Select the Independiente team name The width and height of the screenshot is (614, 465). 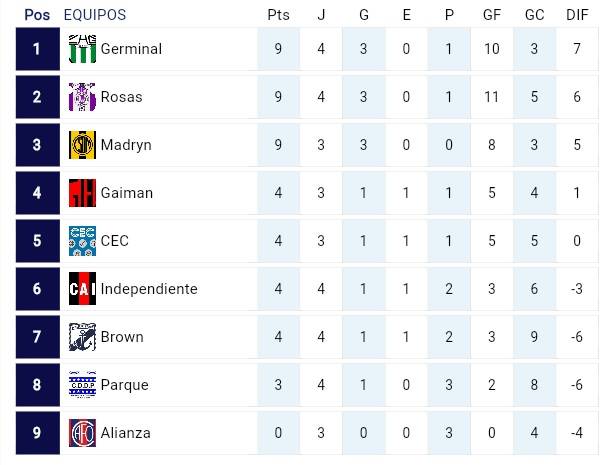(149, 289)
